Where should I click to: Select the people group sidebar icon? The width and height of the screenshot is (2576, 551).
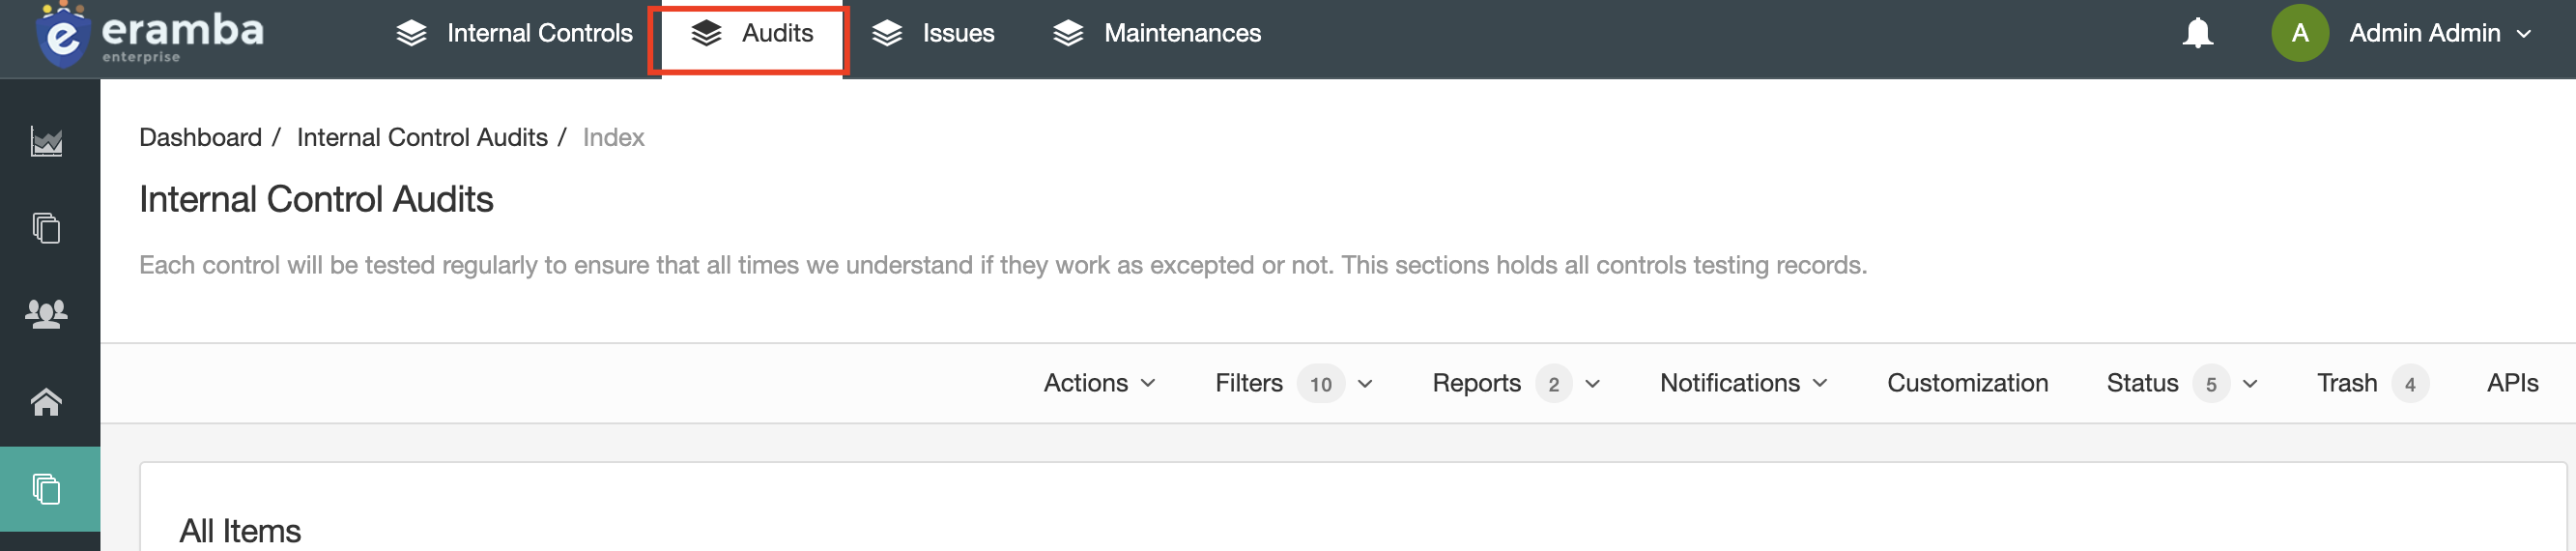tap(46, 315)
